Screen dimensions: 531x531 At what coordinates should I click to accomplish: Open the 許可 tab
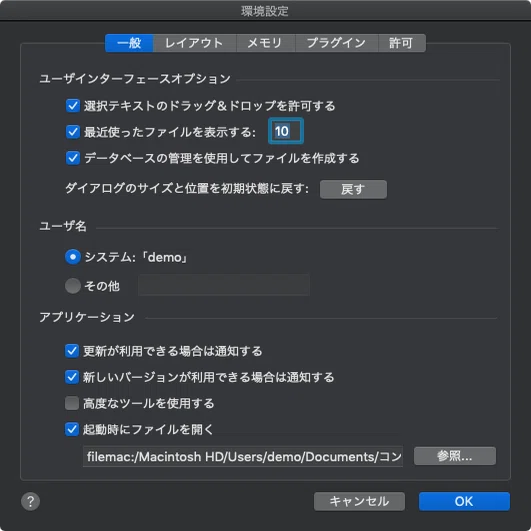402,43
